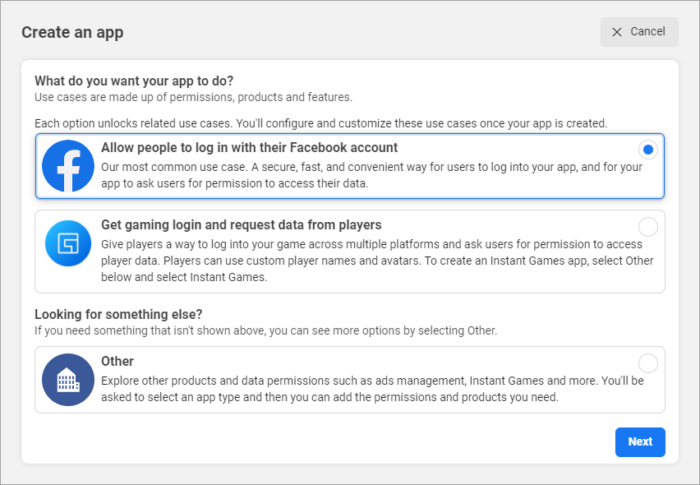Image resolution: width=700 pixels, height=485 pixels.
Task: Click 'If you need something that isn't shown above' text
Action: pyautogui.click(x=266, y=331)
